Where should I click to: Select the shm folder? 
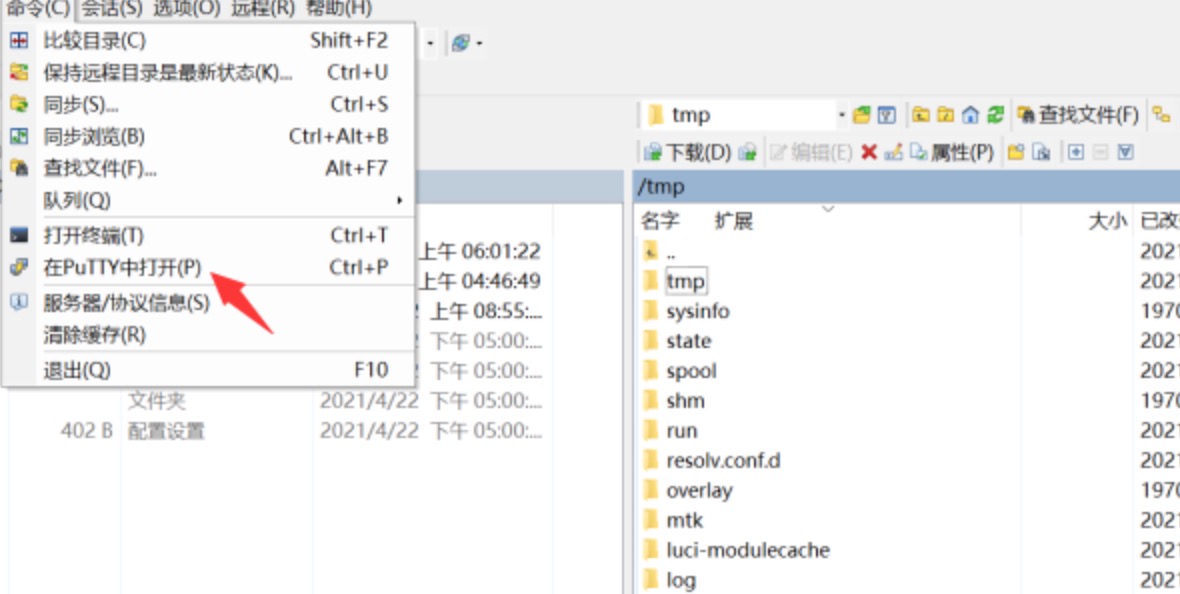(x=906, y=401)
